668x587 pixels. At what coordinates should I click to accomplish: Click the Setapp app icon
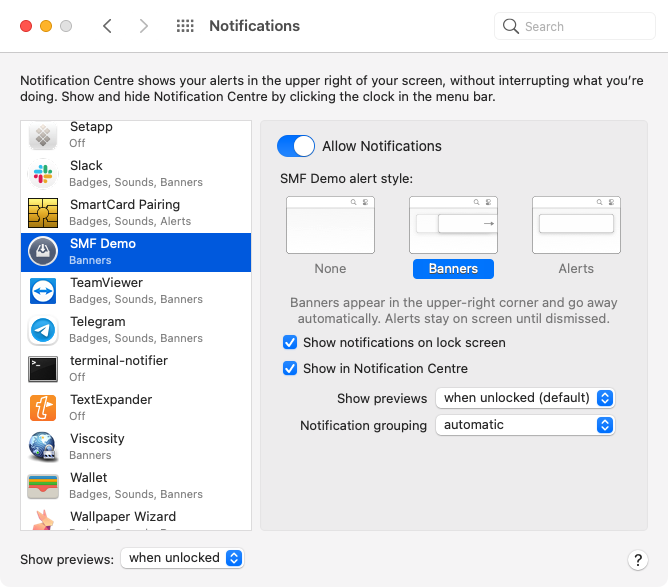click(43, 135)
